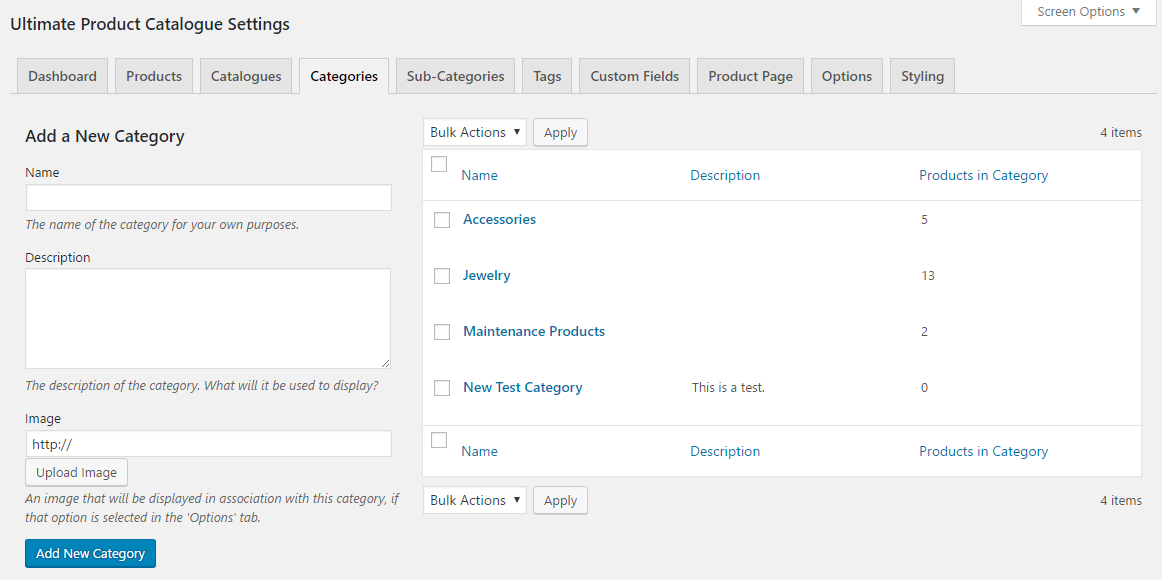Expand the top Bulk Actions dropdown
Image resolution: width=1162 pixels, height=580 pixels.
(475, 132)
